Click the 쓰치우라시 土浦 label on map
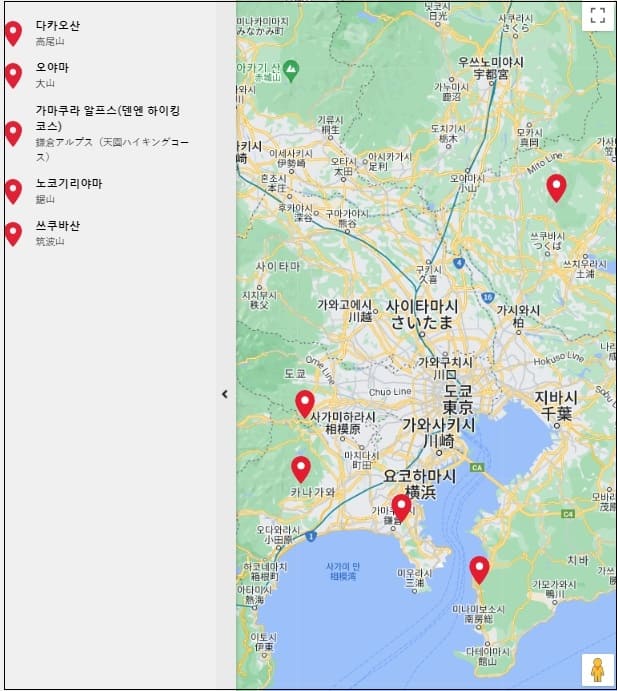Image resolution: width=617 pixels, height=691 pixels. (x=585, y=269)
